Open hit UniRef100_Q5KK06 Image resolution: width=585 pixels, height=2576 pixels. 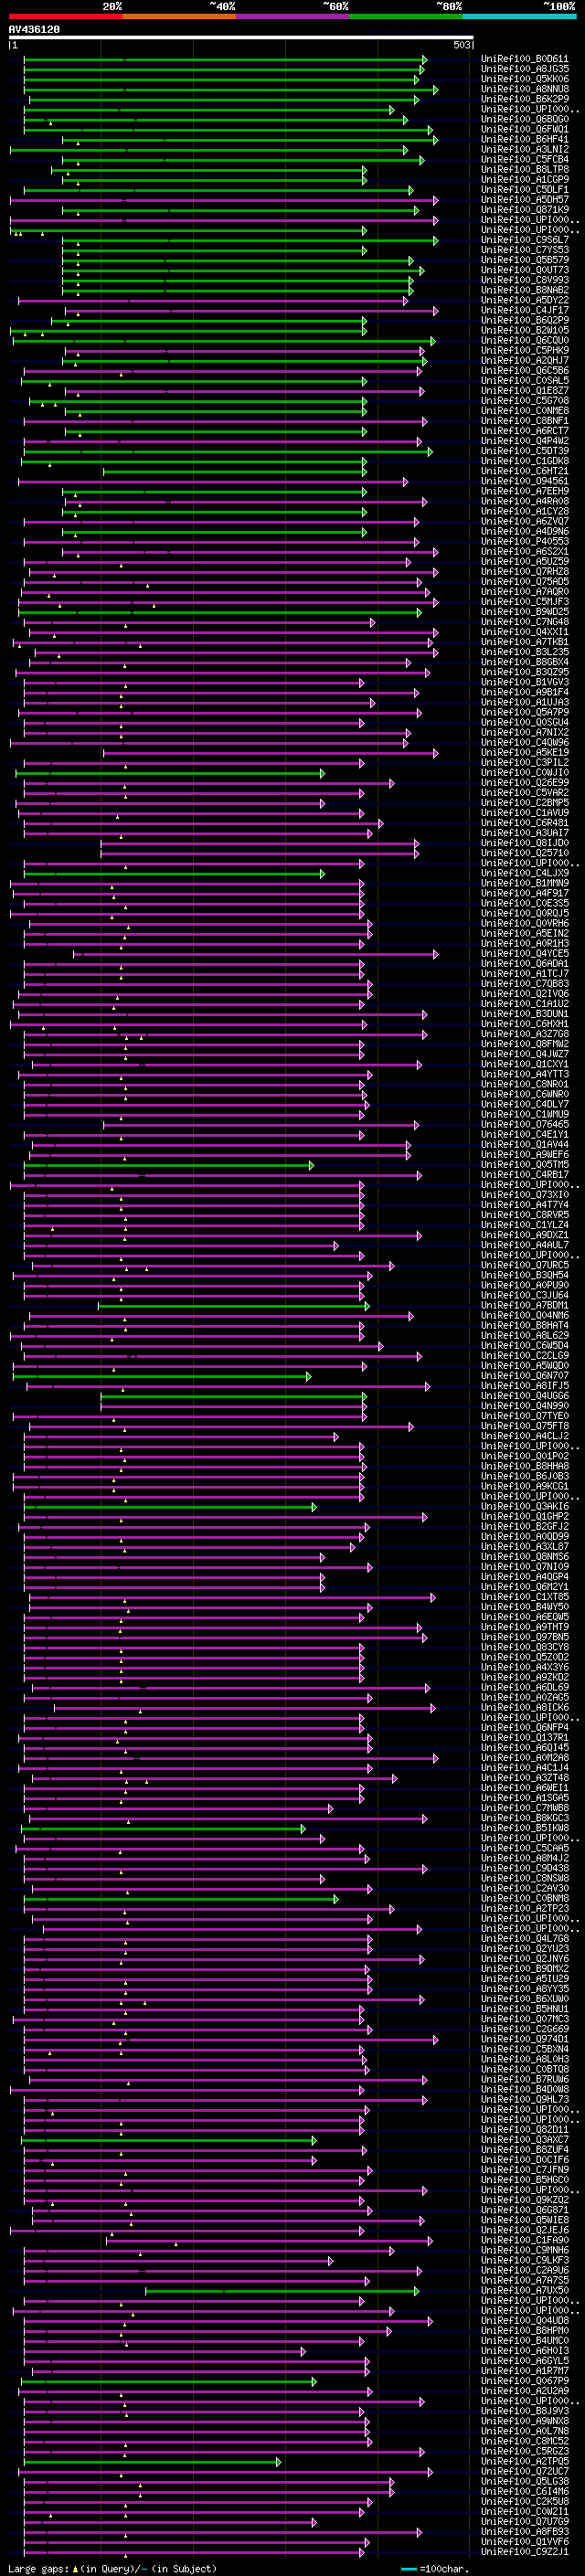click(525, 79)
